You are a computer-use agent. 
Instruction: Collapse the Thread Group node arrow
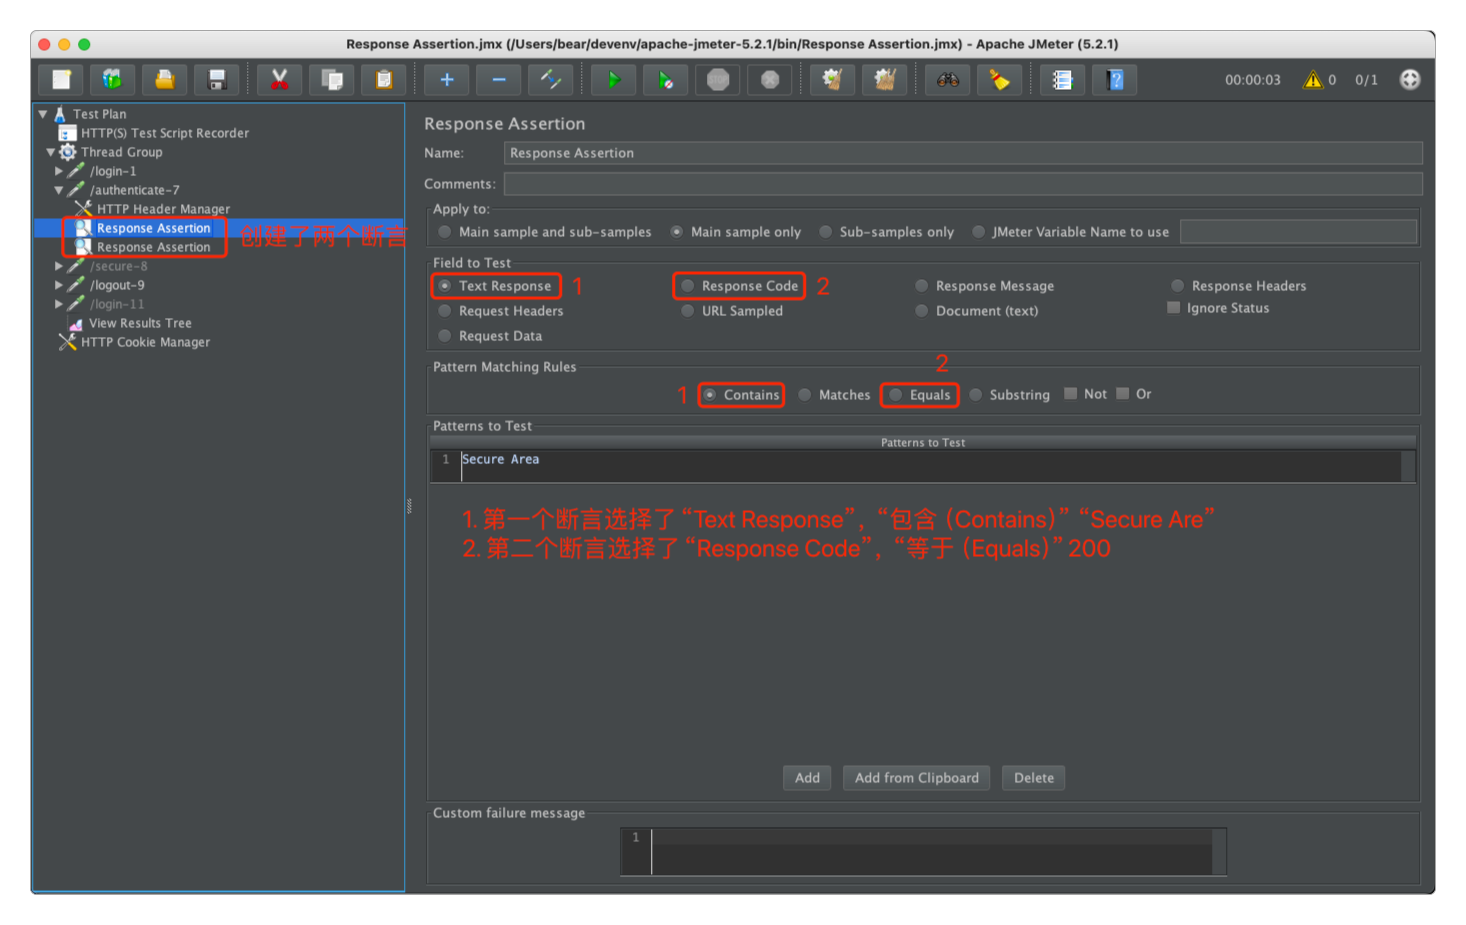coord(50,152)
